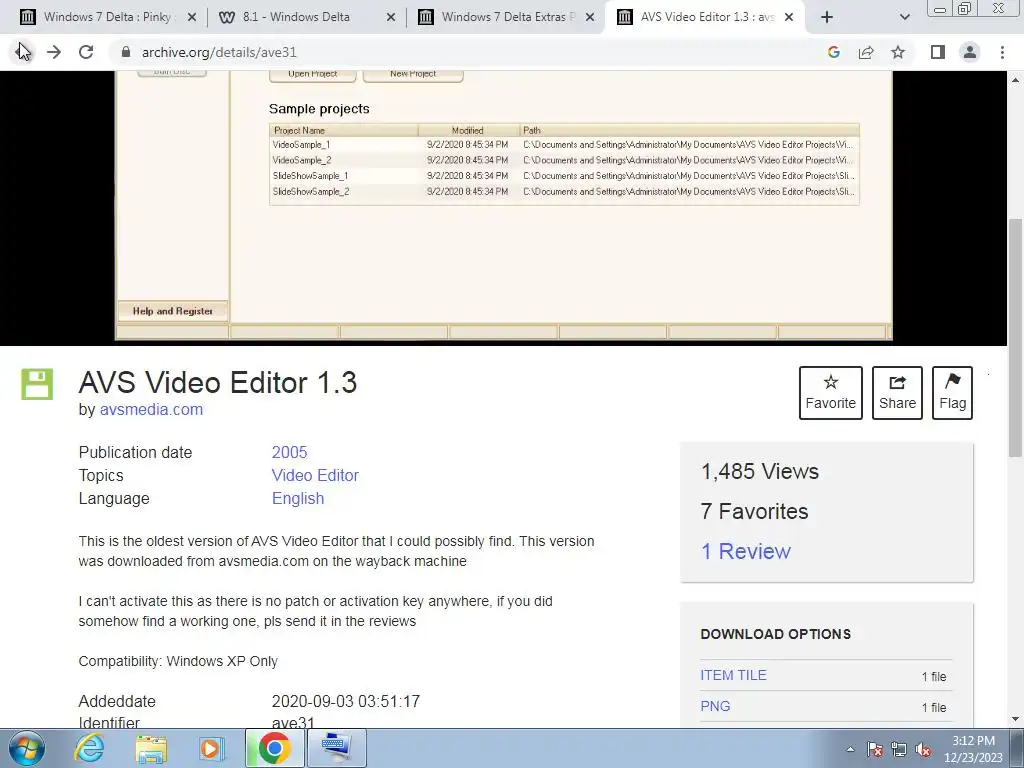Bookmark this page with the star icon
This screenshot has width=1024, height=768.
(x=898, y=52)
